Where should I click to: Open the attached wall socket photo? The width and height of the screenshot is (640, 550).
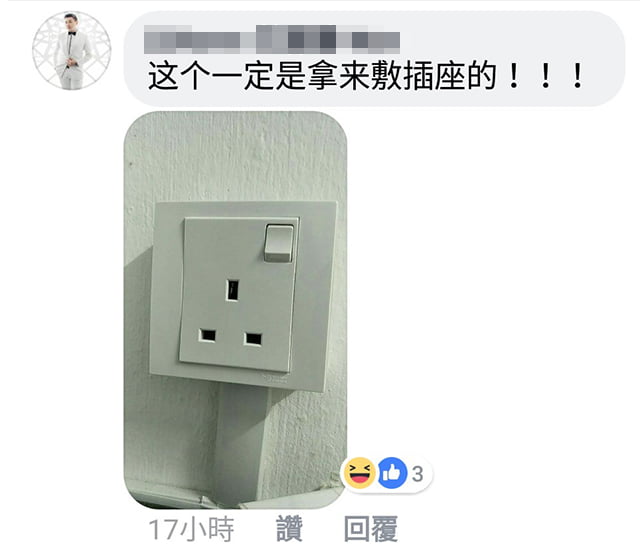(236, 310)
